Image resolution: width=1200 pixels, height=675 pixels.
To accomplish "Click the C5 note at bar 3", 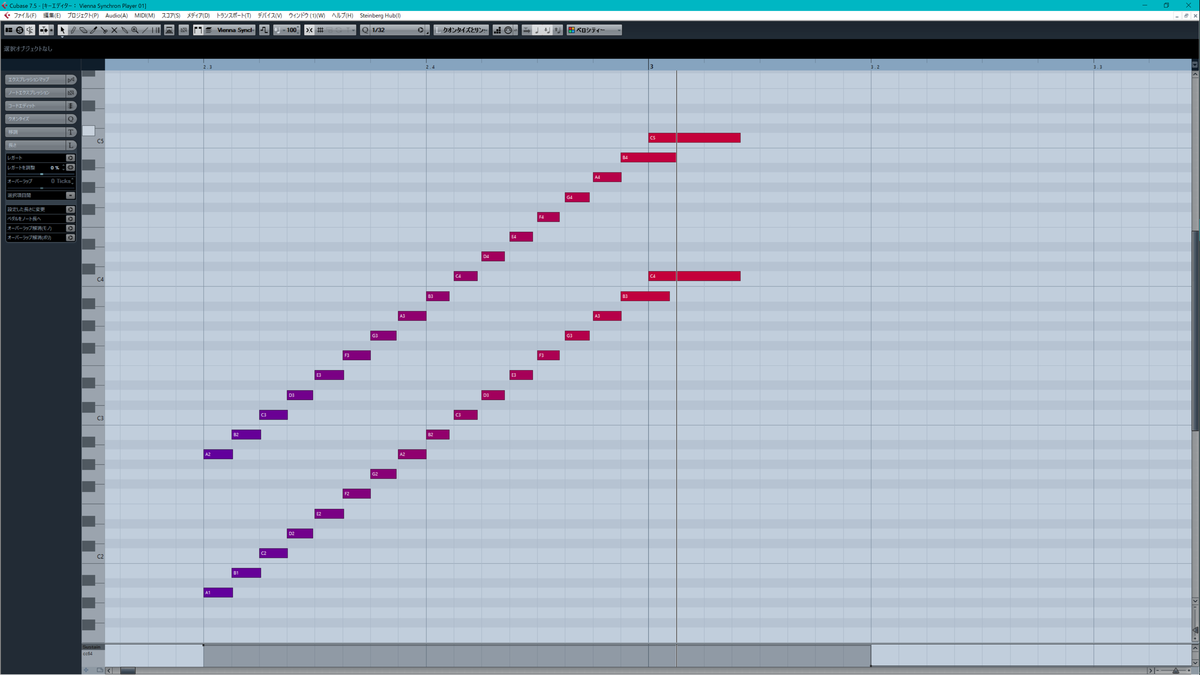I will (694, 138).
